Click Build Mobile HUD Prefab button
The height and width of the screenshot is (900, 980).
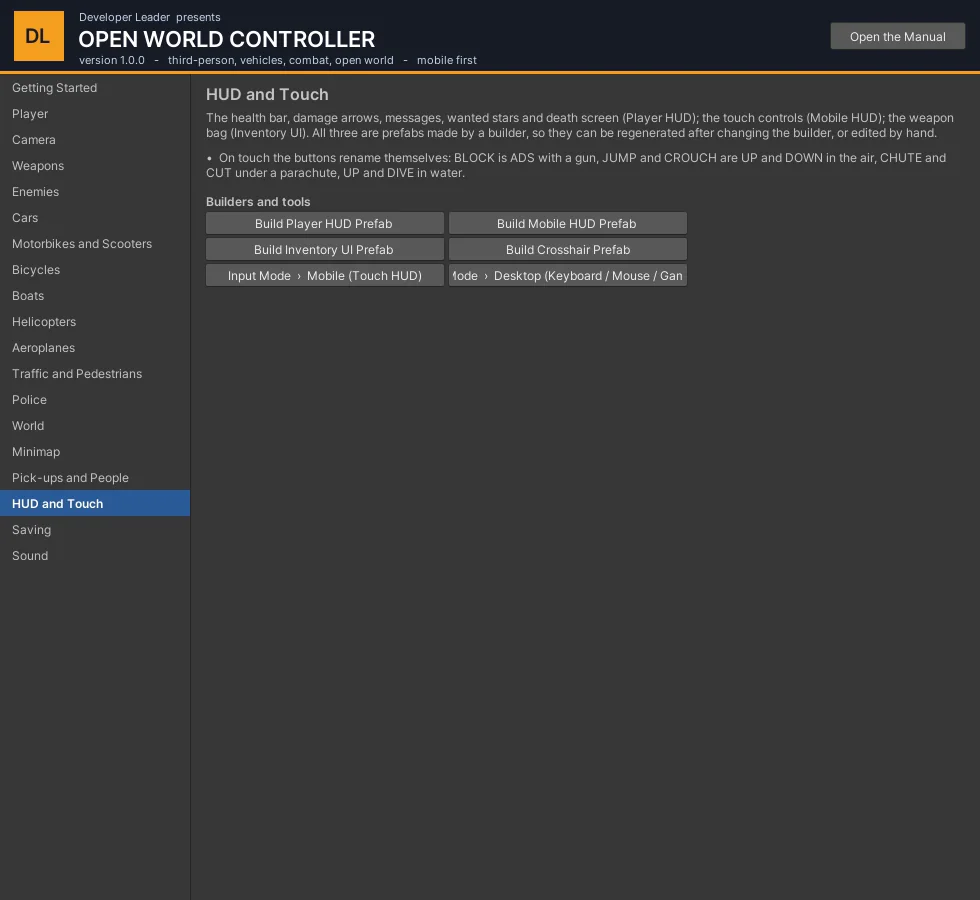[x=568, y=223]
